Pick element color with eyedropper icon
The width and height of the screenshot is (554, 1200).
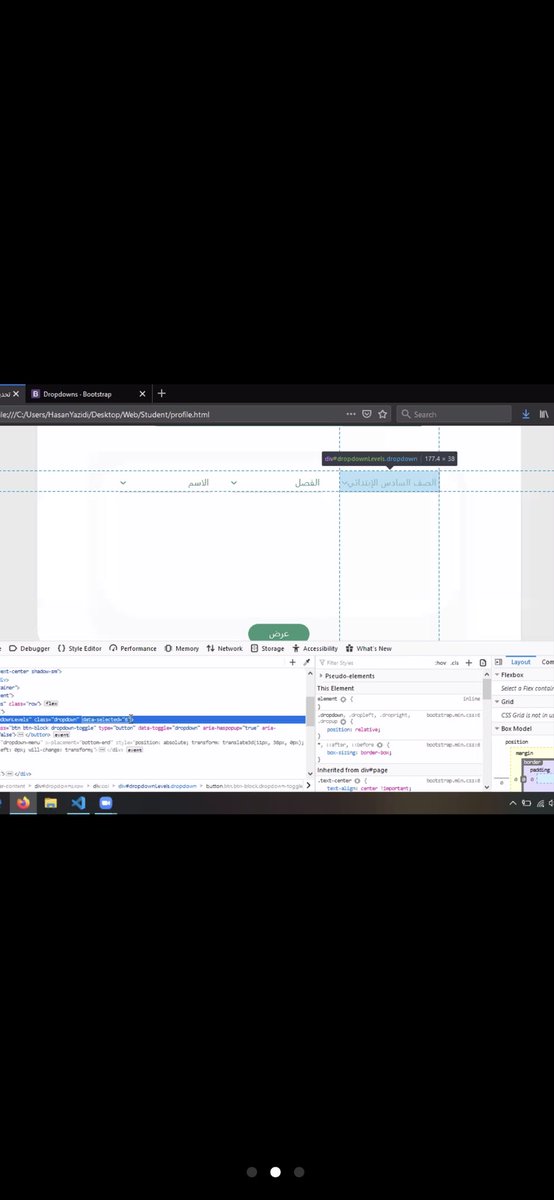[307, 663]
